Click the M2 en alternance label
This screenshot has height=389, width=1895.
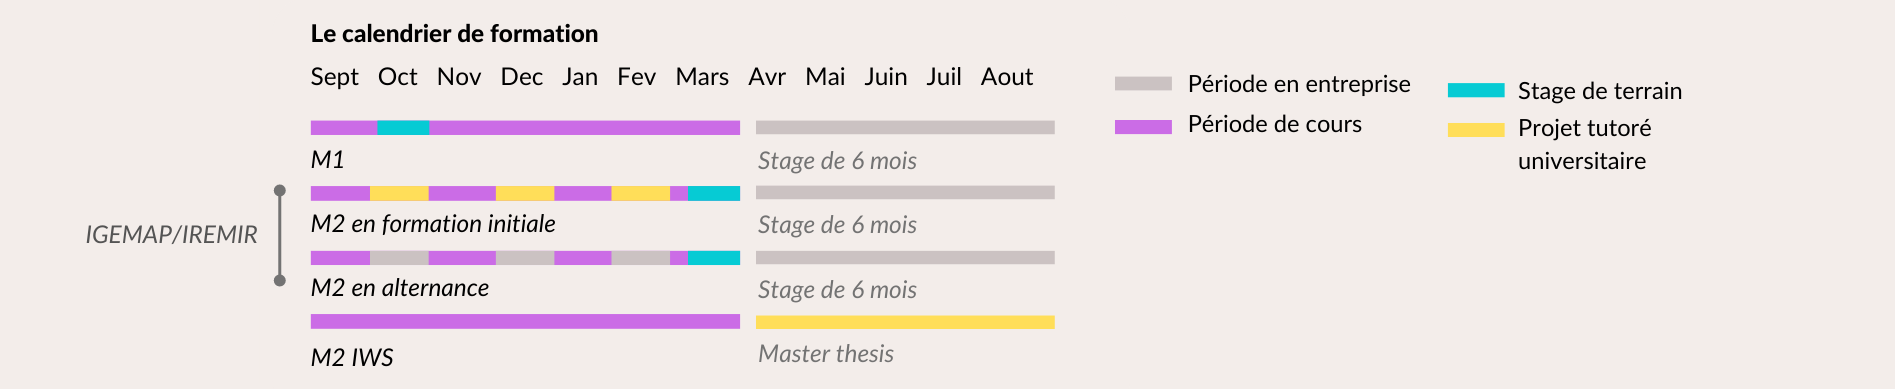(400, 288)
